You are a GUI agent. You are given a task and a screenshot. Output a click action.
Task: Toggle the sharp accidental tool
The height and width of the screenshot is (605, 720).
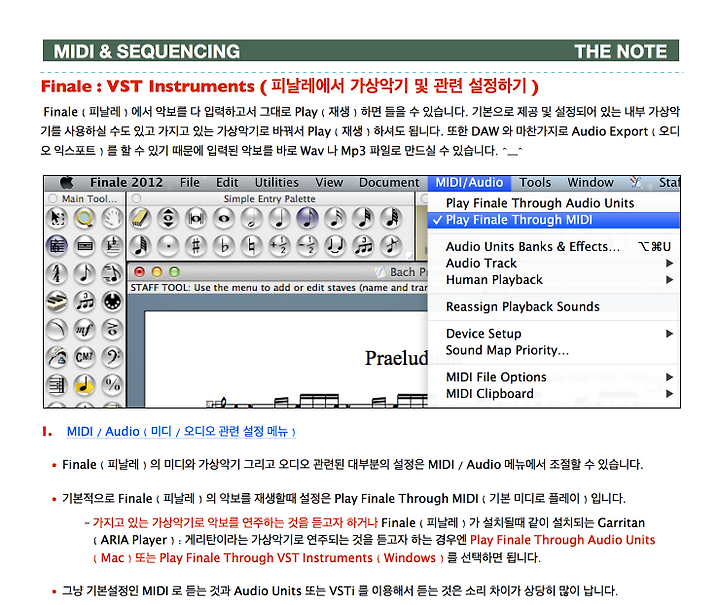[196, 246]
